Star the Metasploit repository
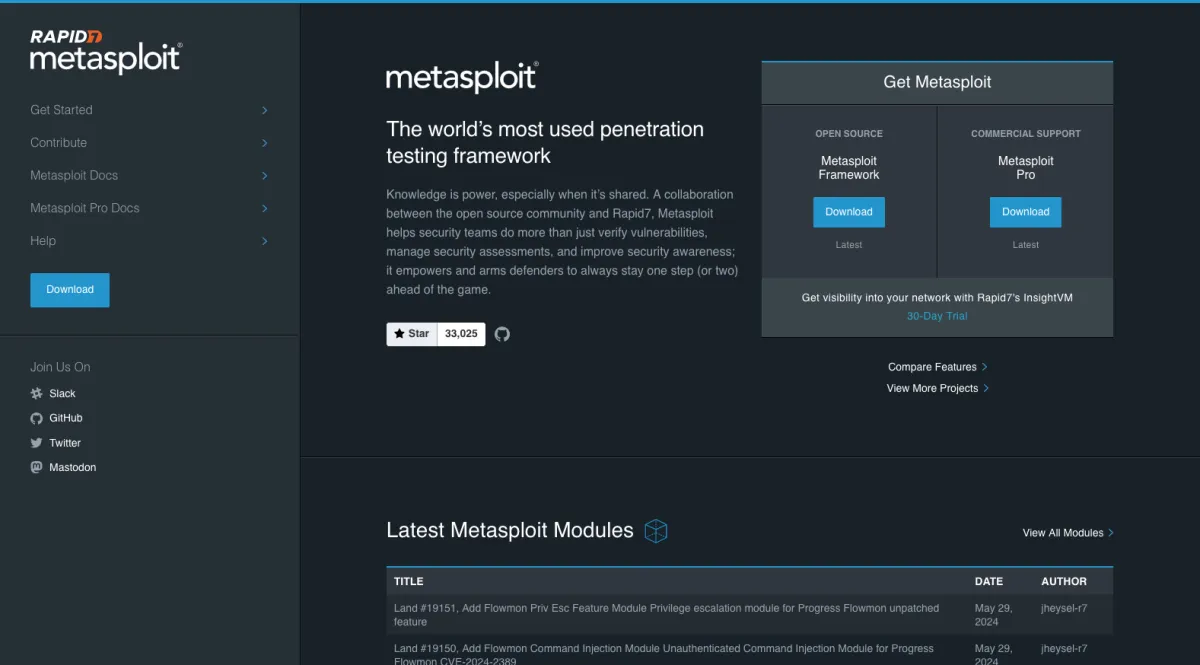Screen dimensions: 1200x665 click(411, 334)
